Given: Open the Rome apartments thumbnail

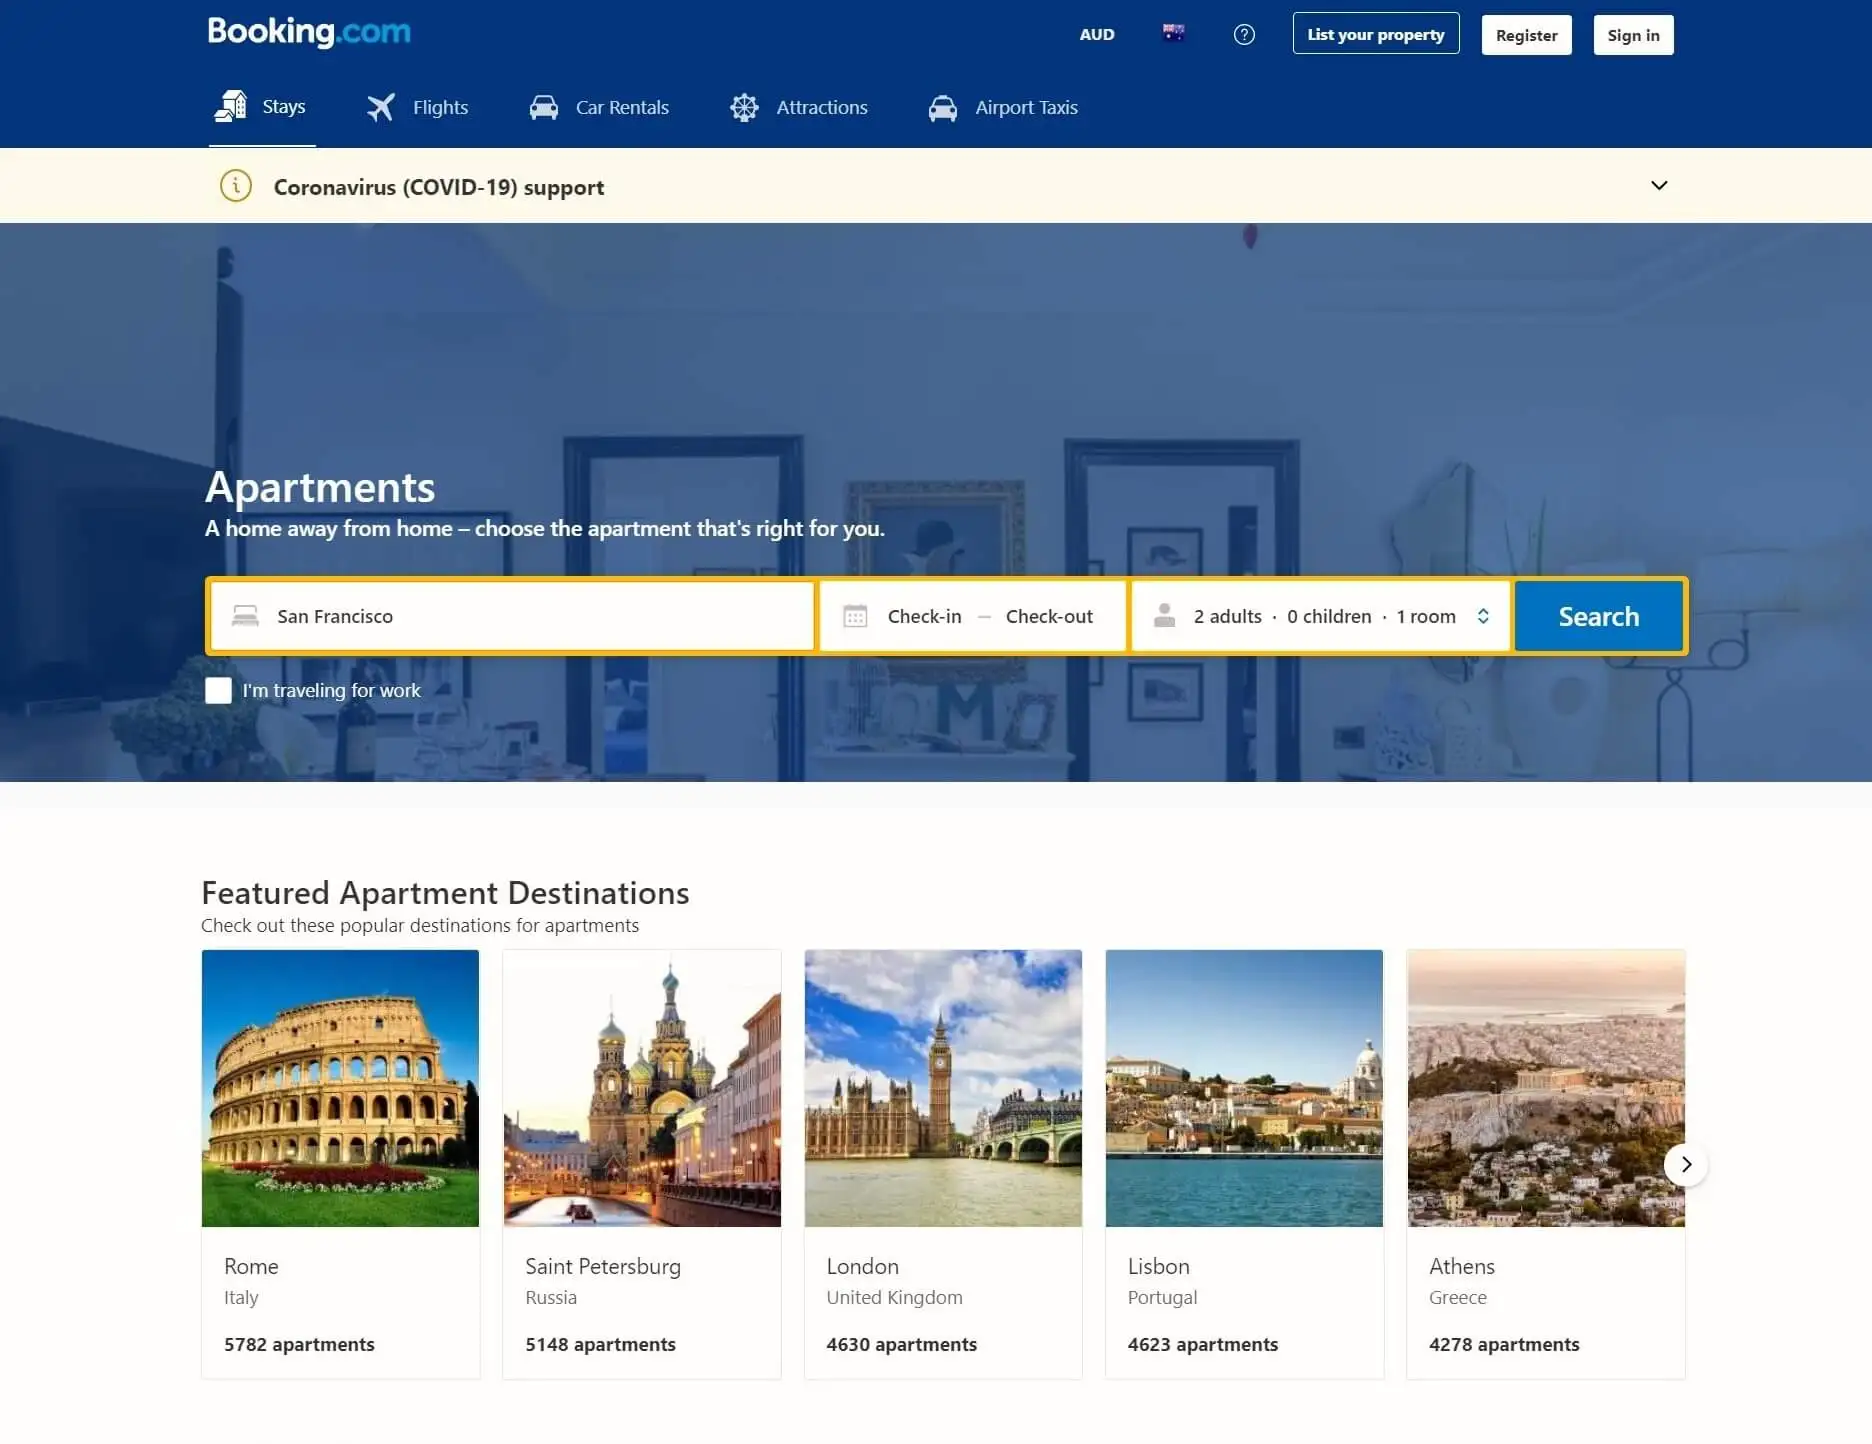Looking at the screenshot, I should pos(340,1088).
